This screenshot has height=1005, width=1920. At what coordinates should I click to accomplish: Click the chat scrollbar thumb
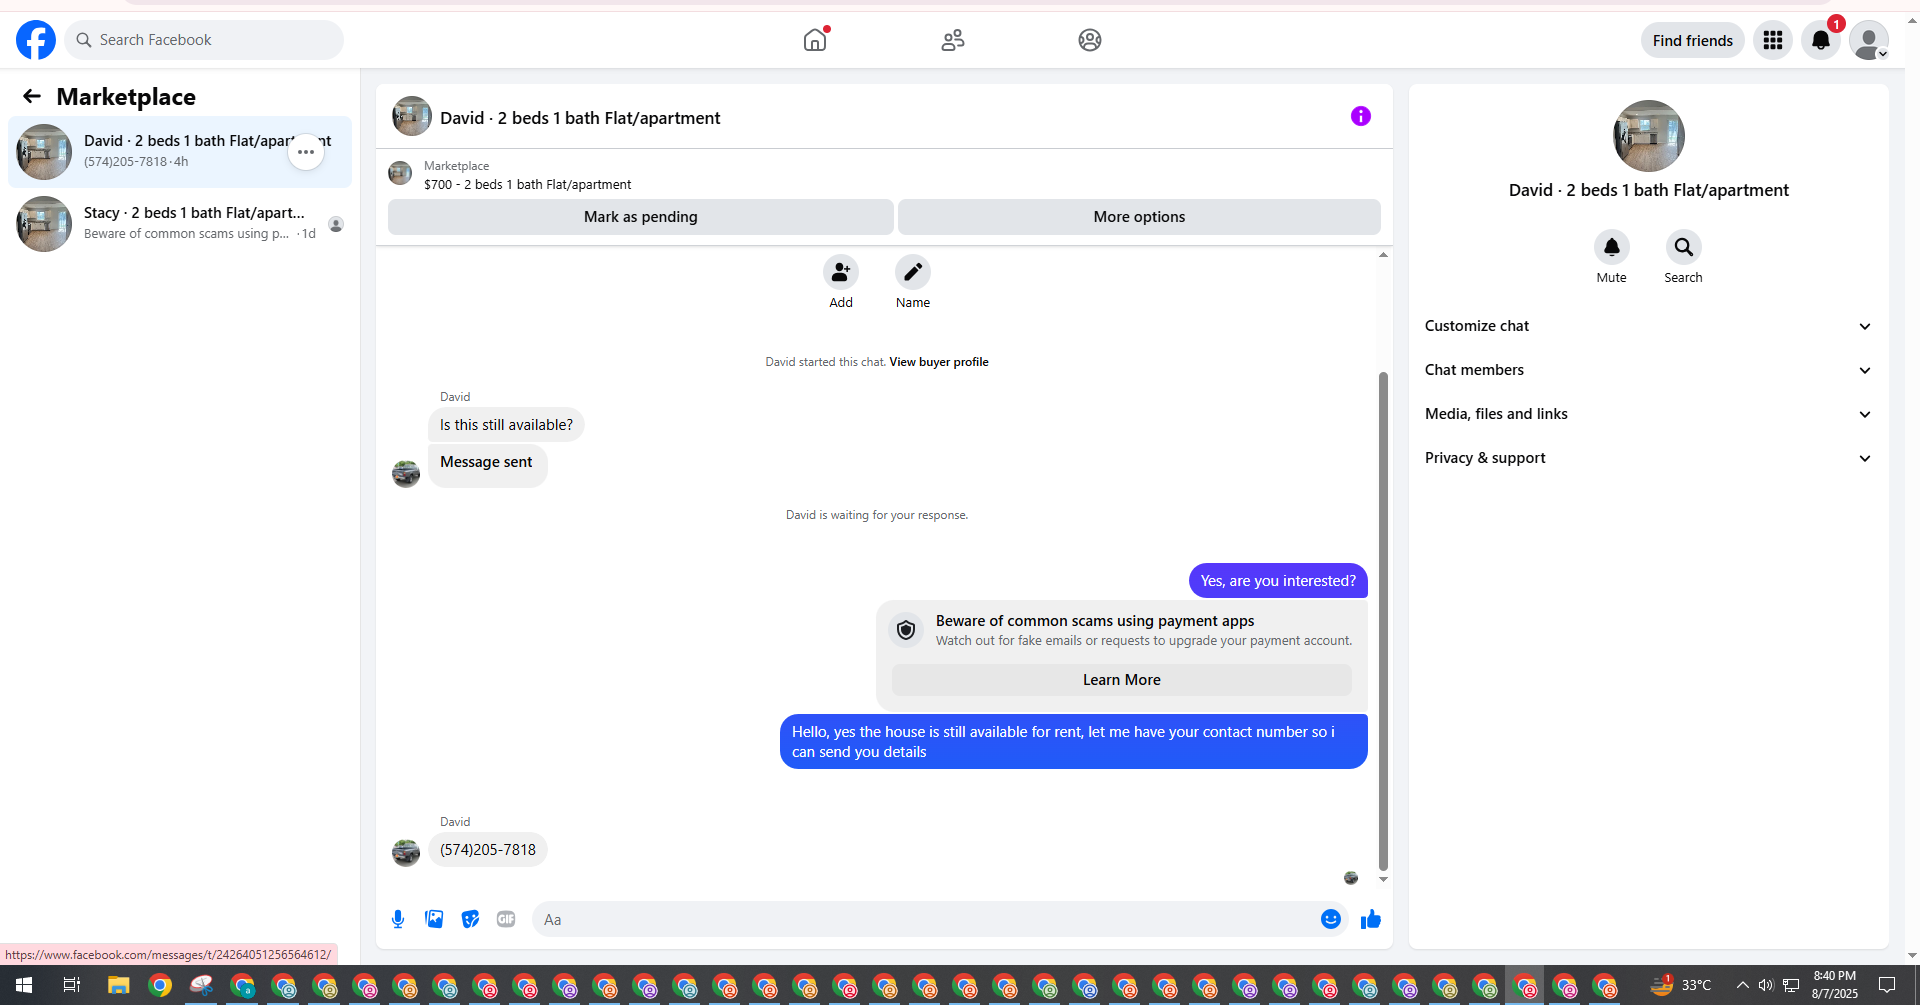(x=1383, y=620)
